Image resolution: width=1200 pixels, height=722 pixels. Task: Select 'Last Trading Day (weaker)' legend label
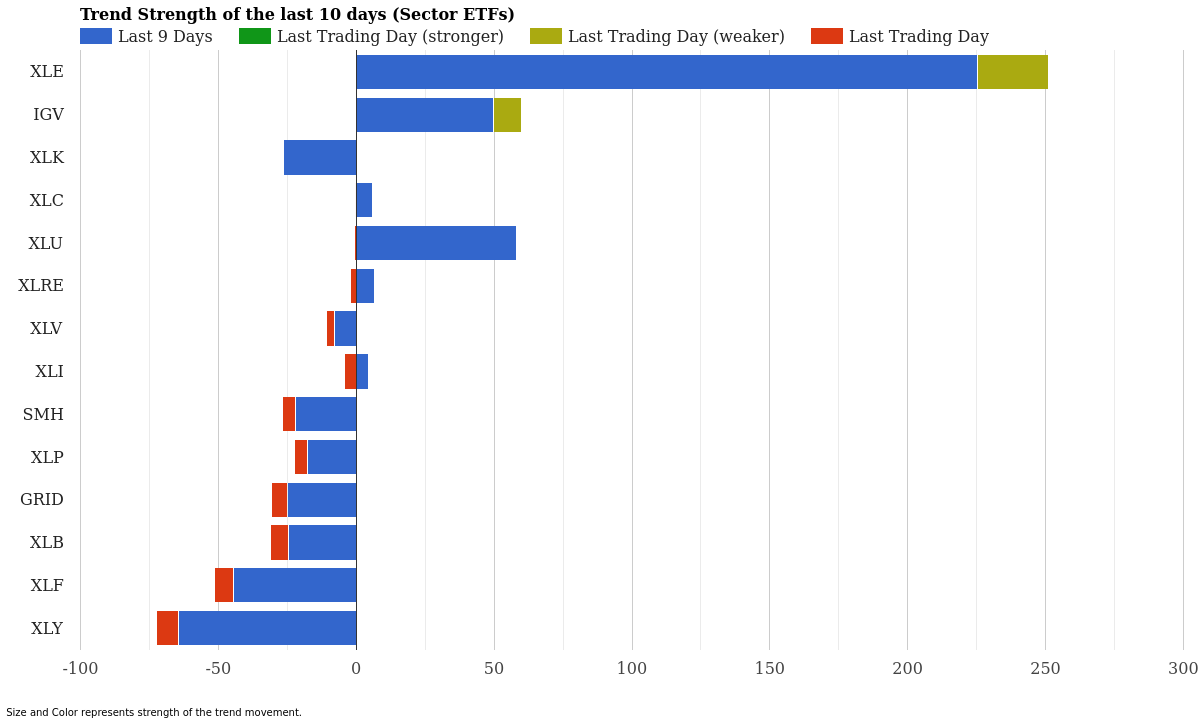click(676, 37)
